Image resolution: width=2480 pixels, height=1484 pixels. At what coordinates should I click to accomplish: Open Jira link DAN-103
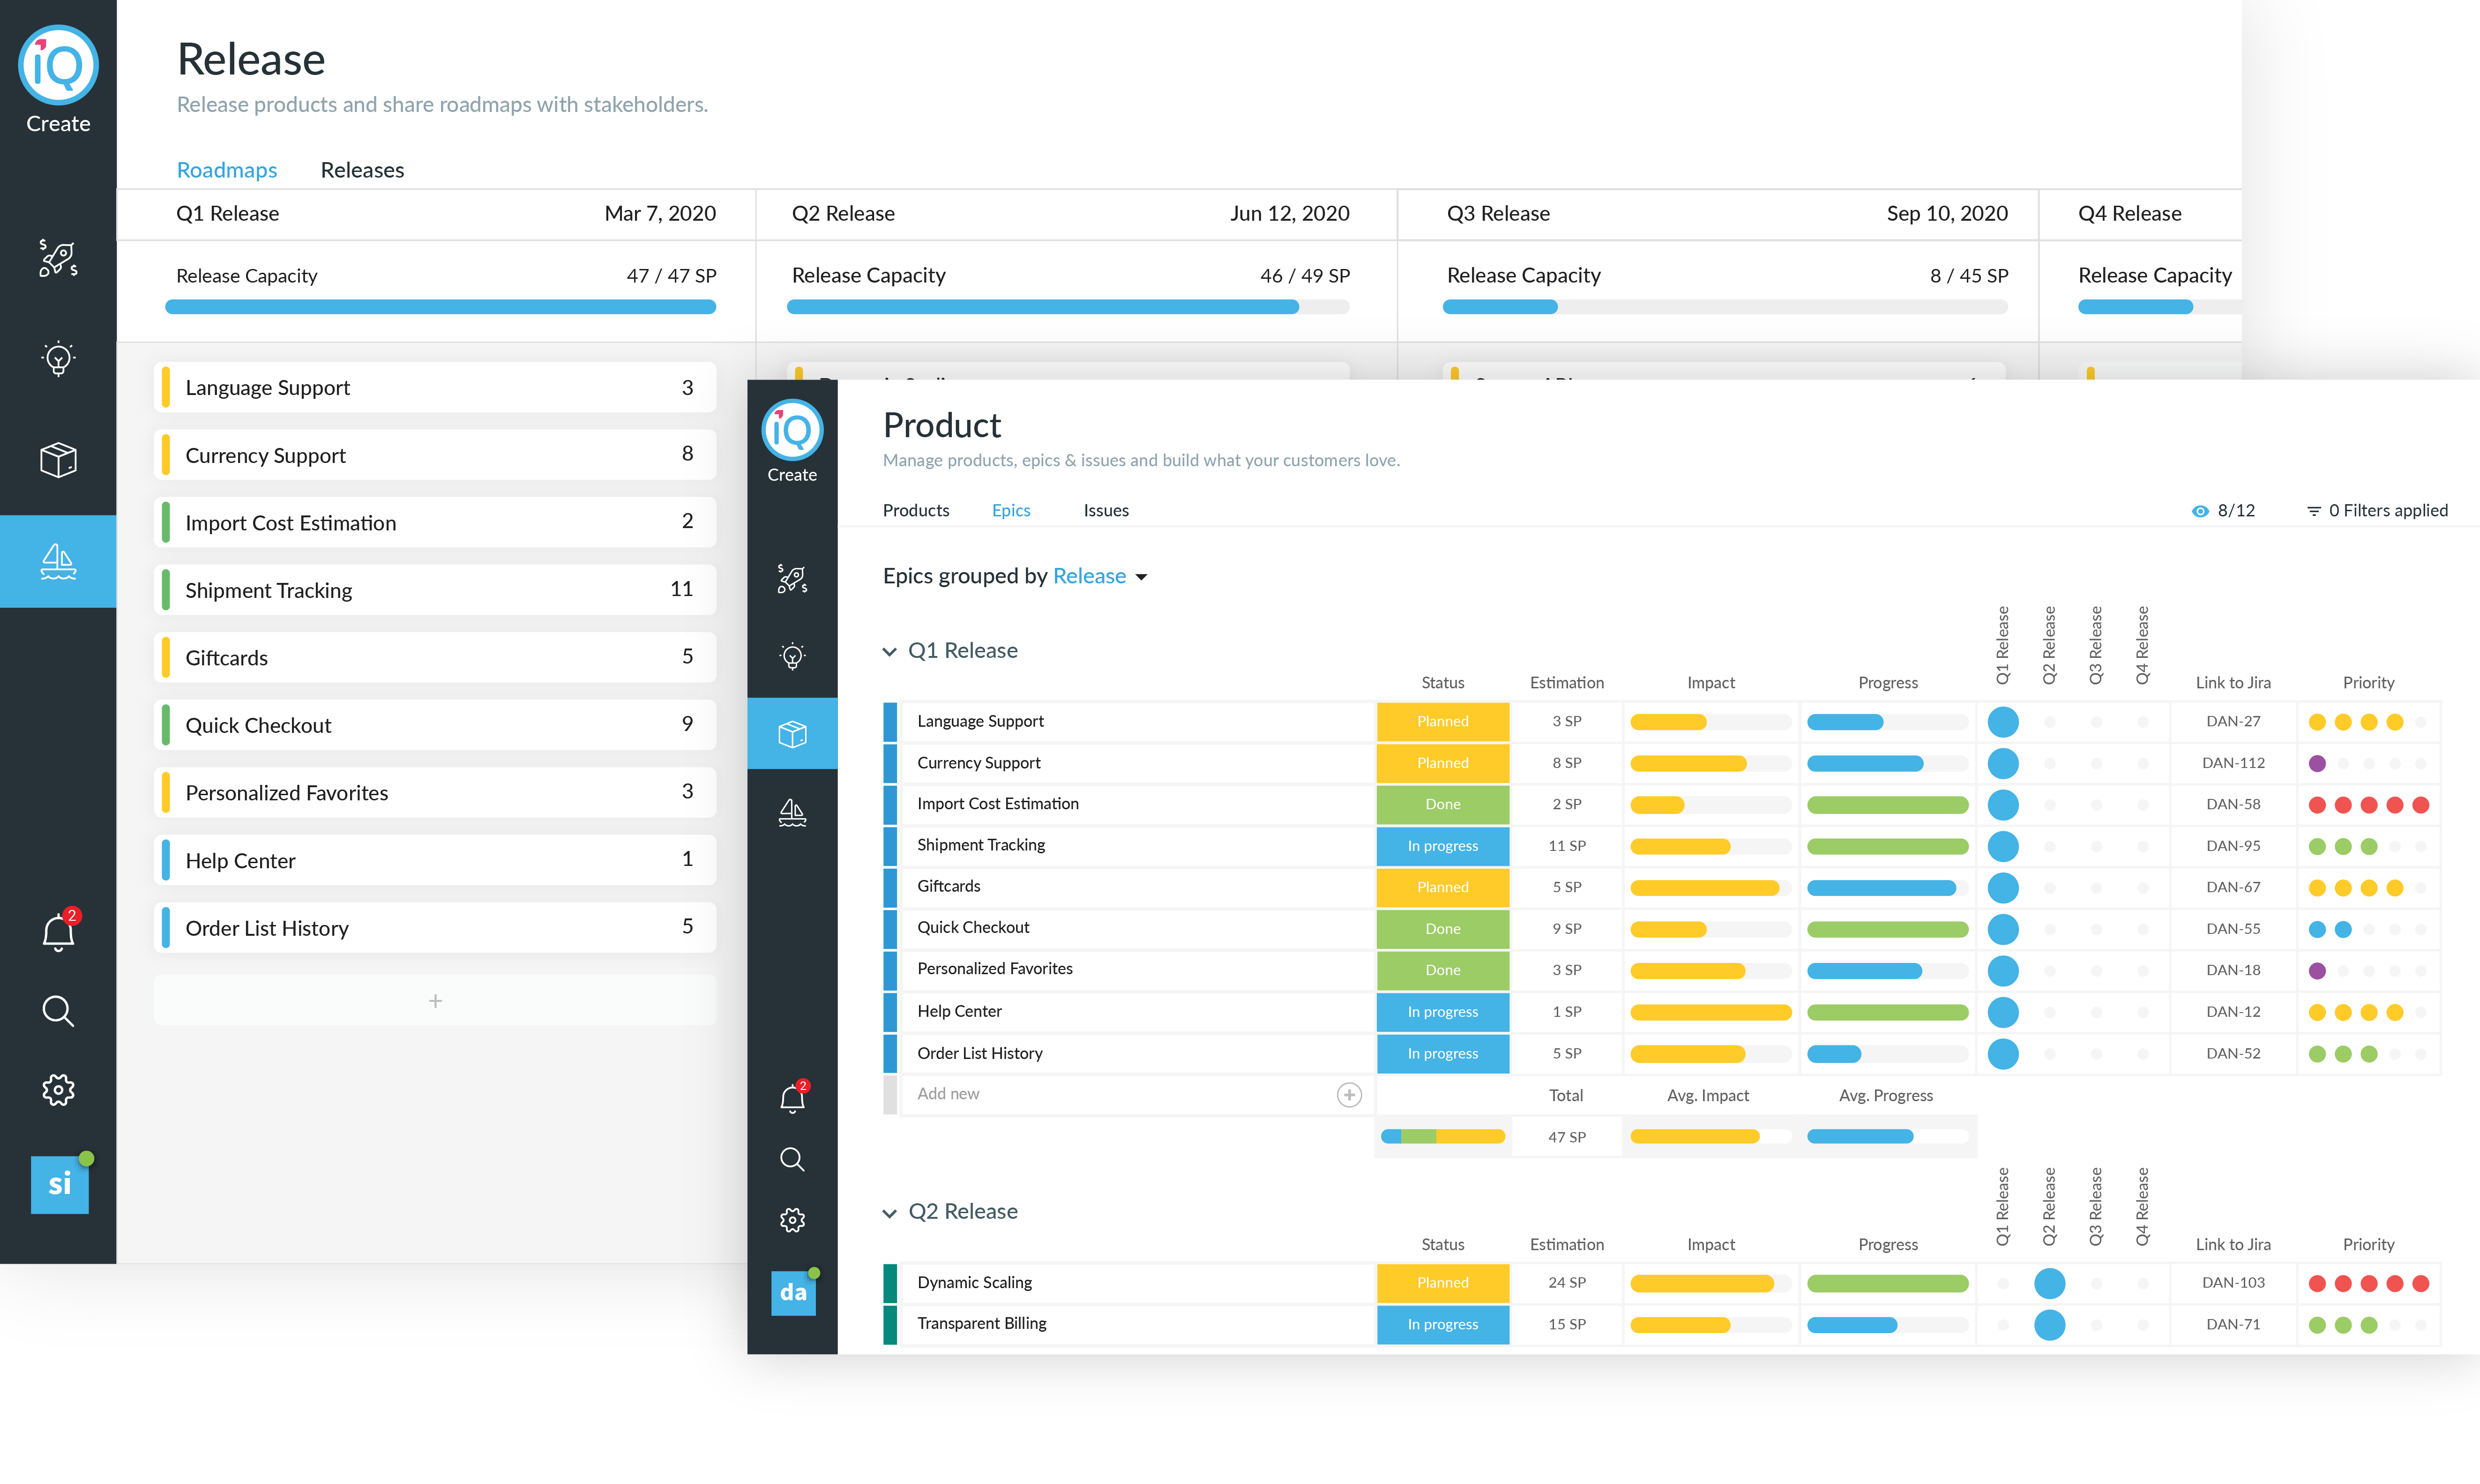coord(2233,1283)
